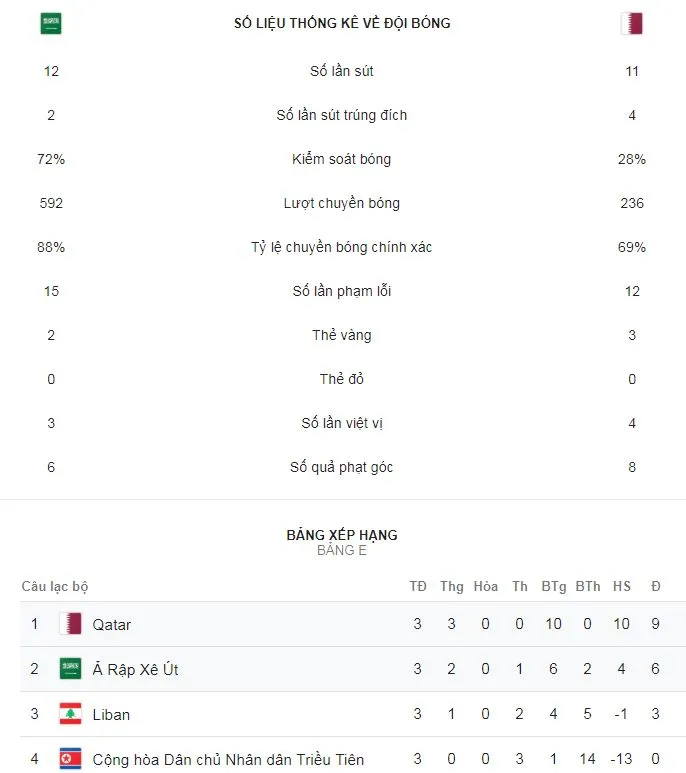Click the Saudi Arabia flag in stats header
The width and height of the screenshot is (686, 773).
coord(51,24)
